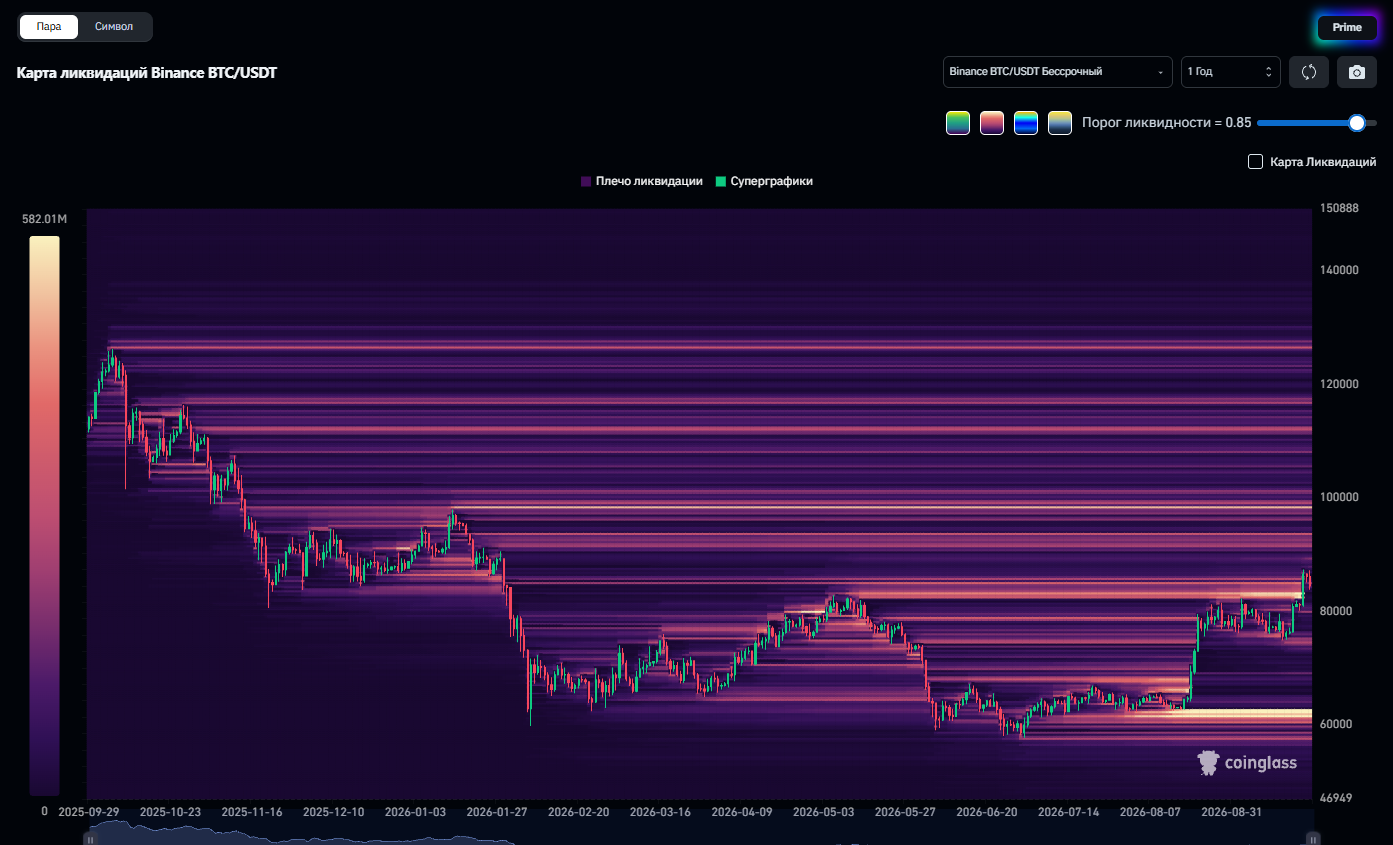This screenshot has height=845, width=1393.
Task: Open the Binance BTC/USDT Бессрочный dropdown
Action: 1058,72
